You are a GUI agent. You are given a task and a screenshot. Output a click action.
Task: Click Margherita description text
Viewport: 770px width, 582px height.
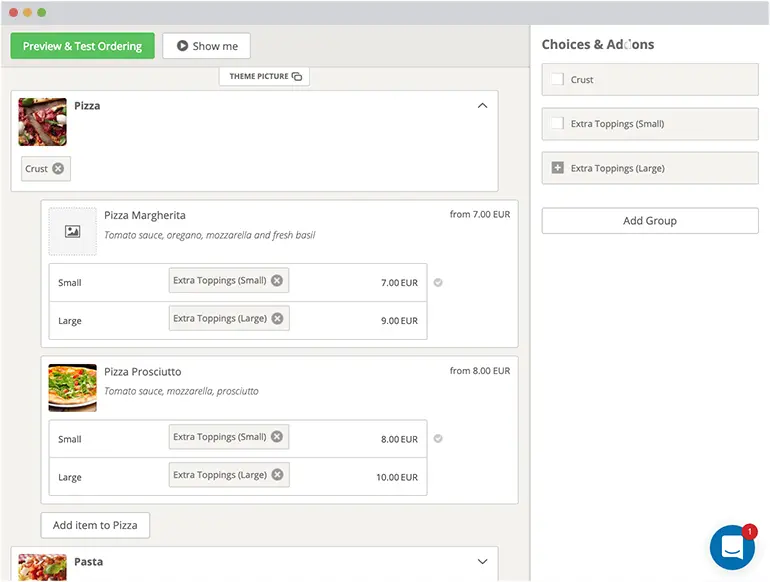point(210,235)
